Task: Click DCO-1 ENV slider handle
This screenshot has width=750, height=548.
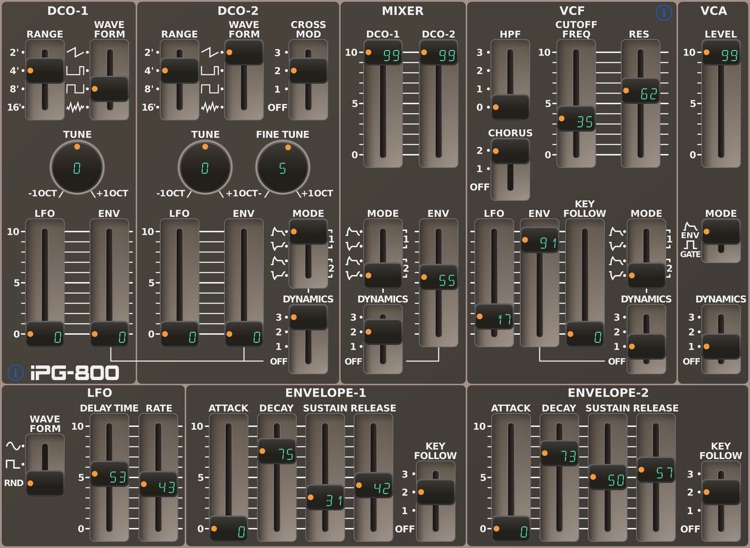Action: (110, 334)
